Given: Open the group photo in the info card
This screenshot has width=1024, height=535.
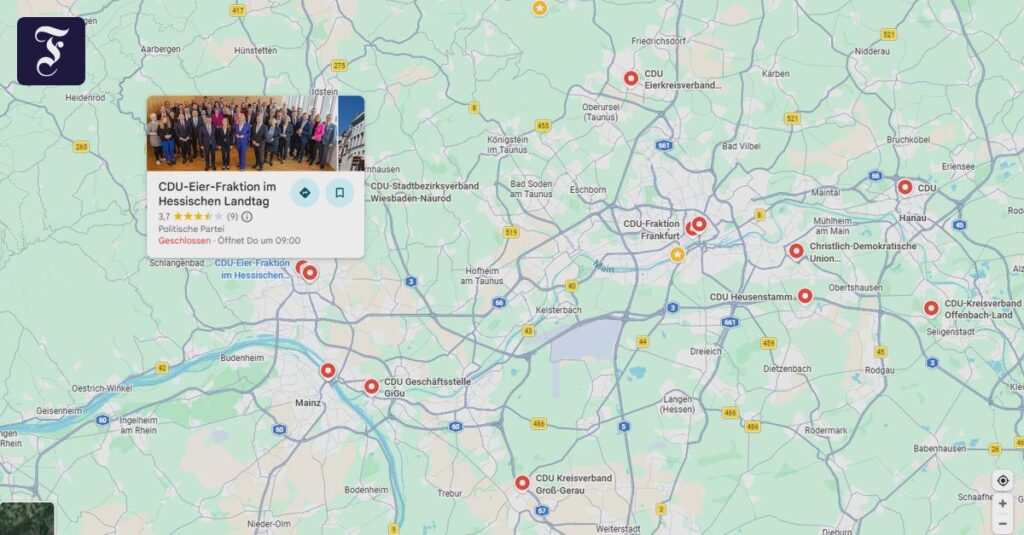Looking at the screenshot, I should [x=242, y=133].
